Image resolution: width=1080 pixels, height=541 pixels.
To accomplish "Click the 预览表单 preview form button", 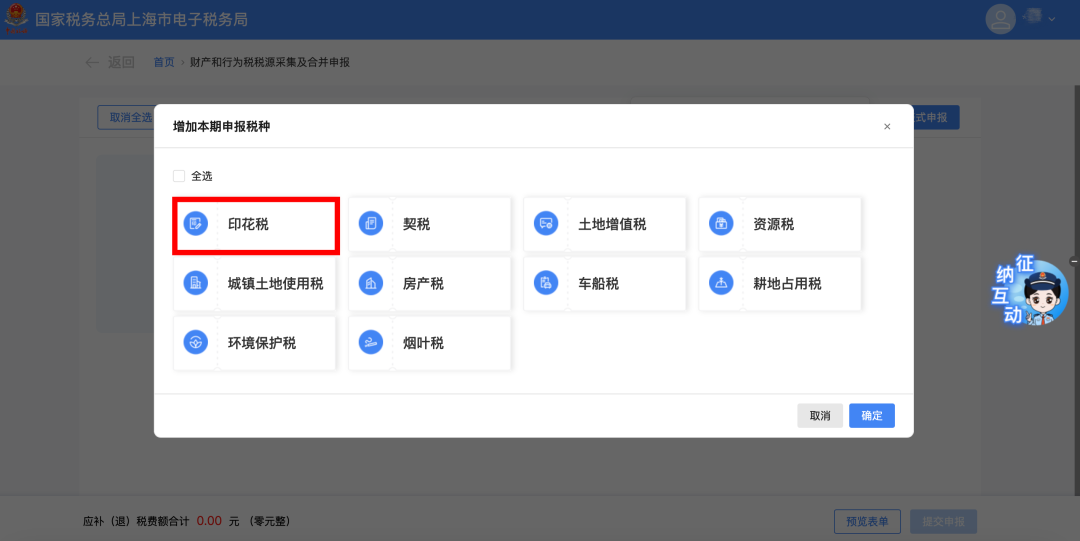I will [x=867, y=521].
